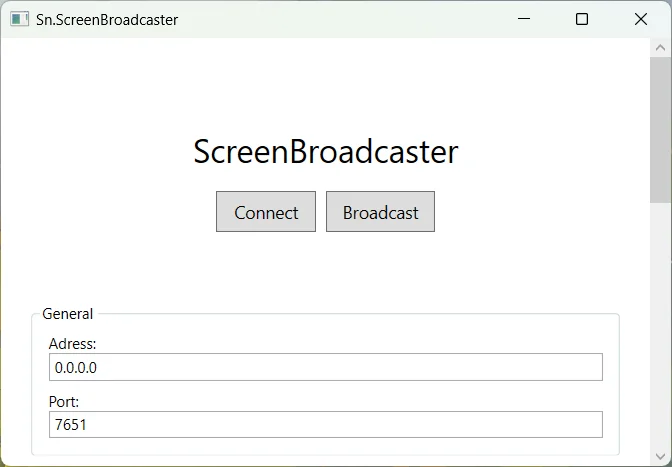Click the General group box label
This screenshot has height=467, width=672.
point(68,314)
